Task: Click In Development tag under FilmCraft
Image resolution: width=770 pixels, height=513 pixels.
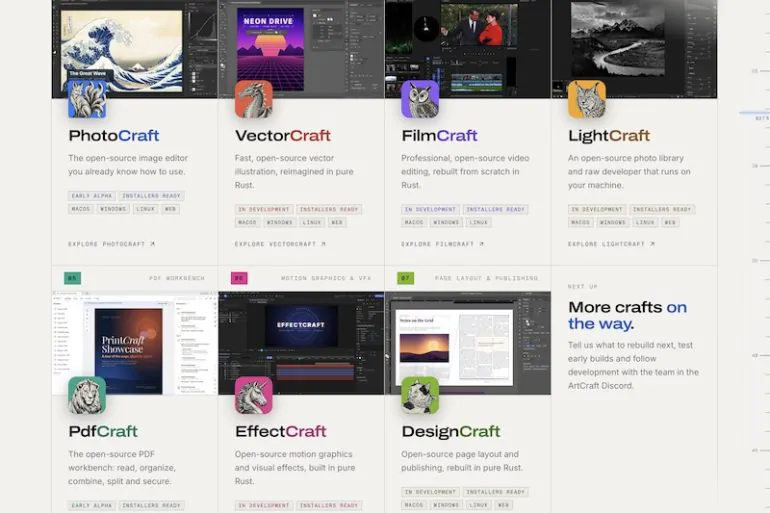Action: pos(430,210)
